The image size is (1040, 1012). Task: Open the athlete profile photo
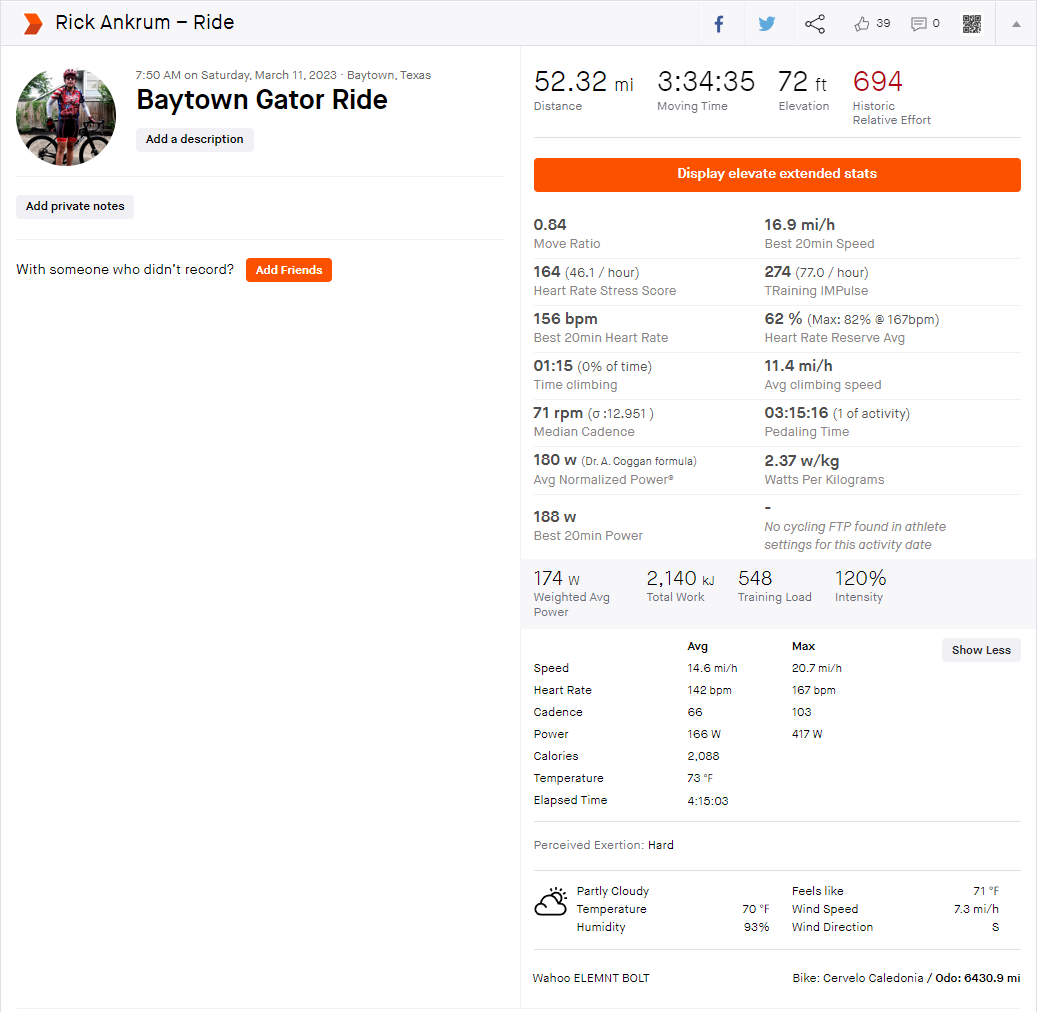pos(66,117)
